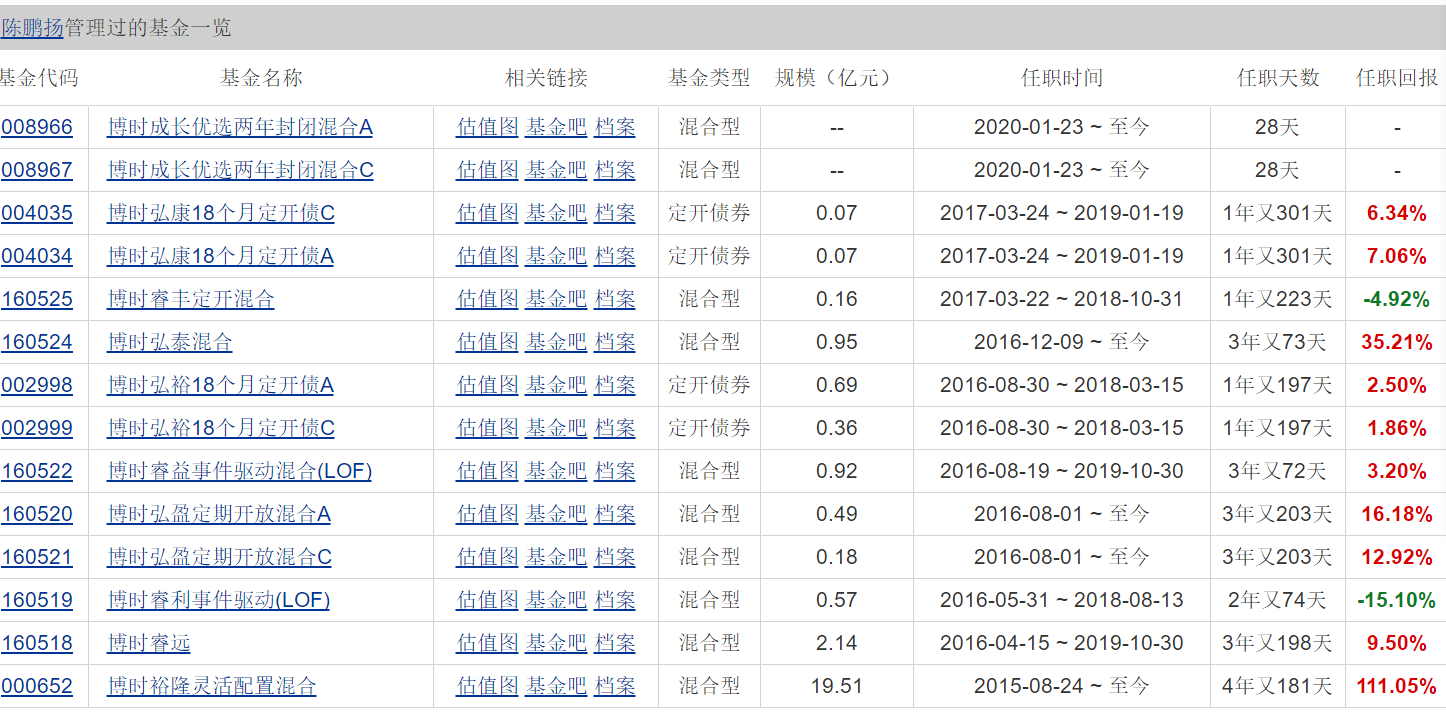Select the 35.21% return value
This screenshot has width=1446, height=712.
[1397, 342]
